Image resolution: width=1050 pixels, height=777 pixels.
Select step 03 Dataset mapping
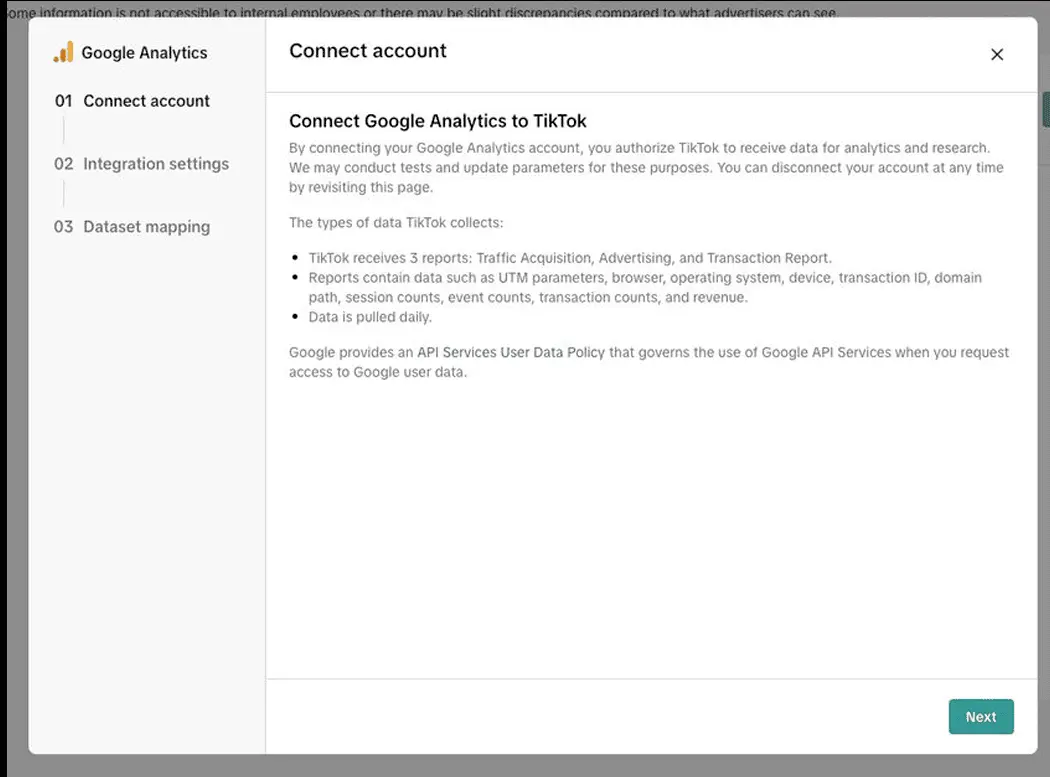tap(132, 226)
